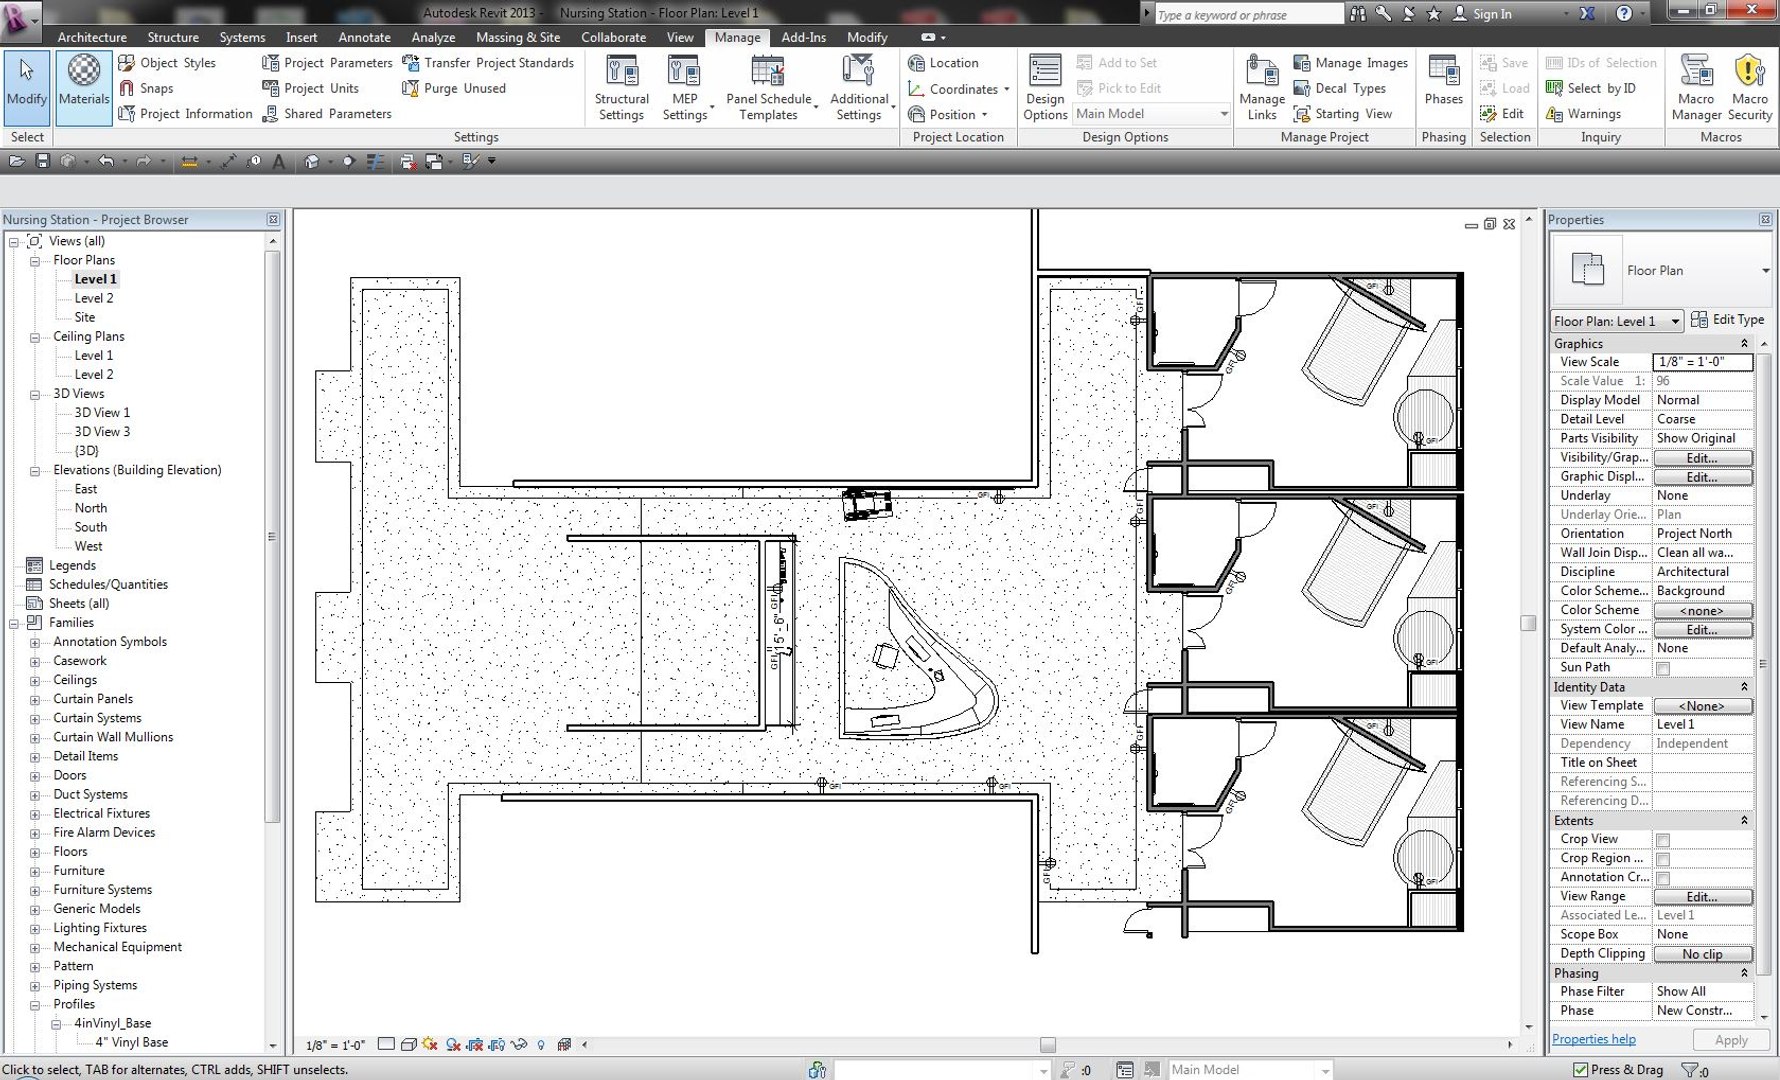Image resolution: width=1780 pixels, height=1080 pixels.
Task: Click the horizontal view scrollbar thumb
Action: [1047, 1045]
